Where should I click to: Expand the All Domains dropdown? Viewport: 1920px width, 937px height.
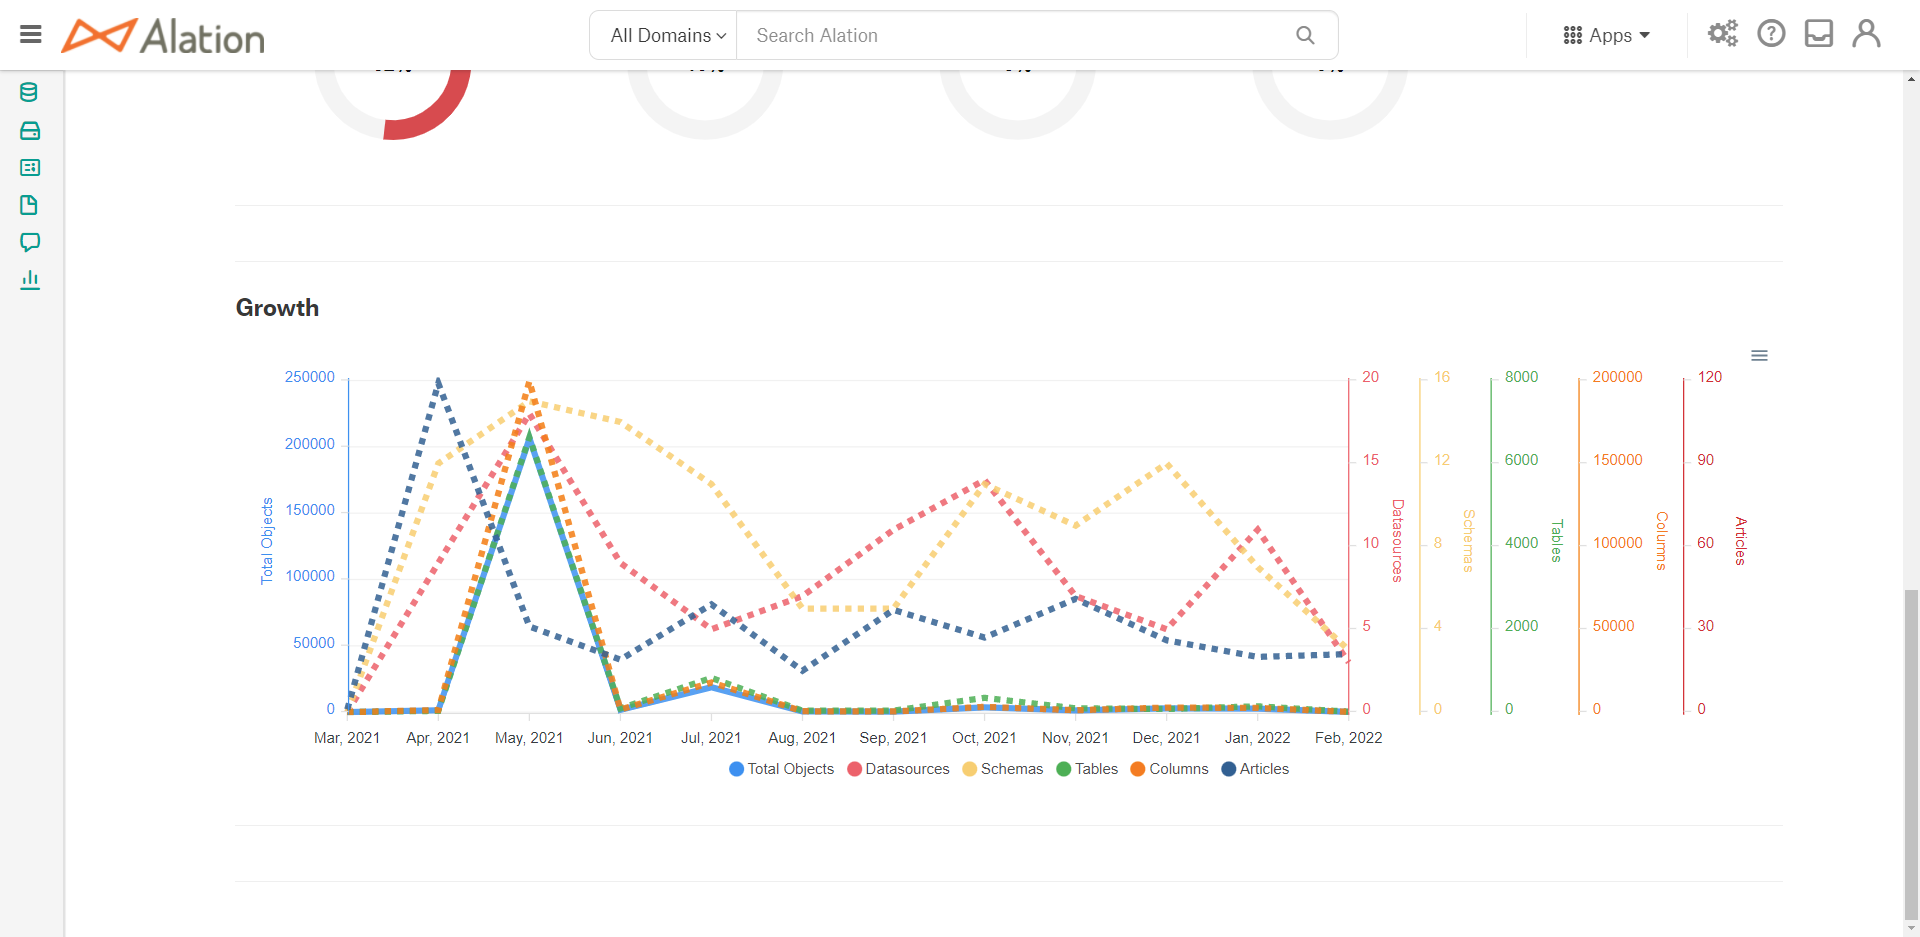click(x=668, y=36)
